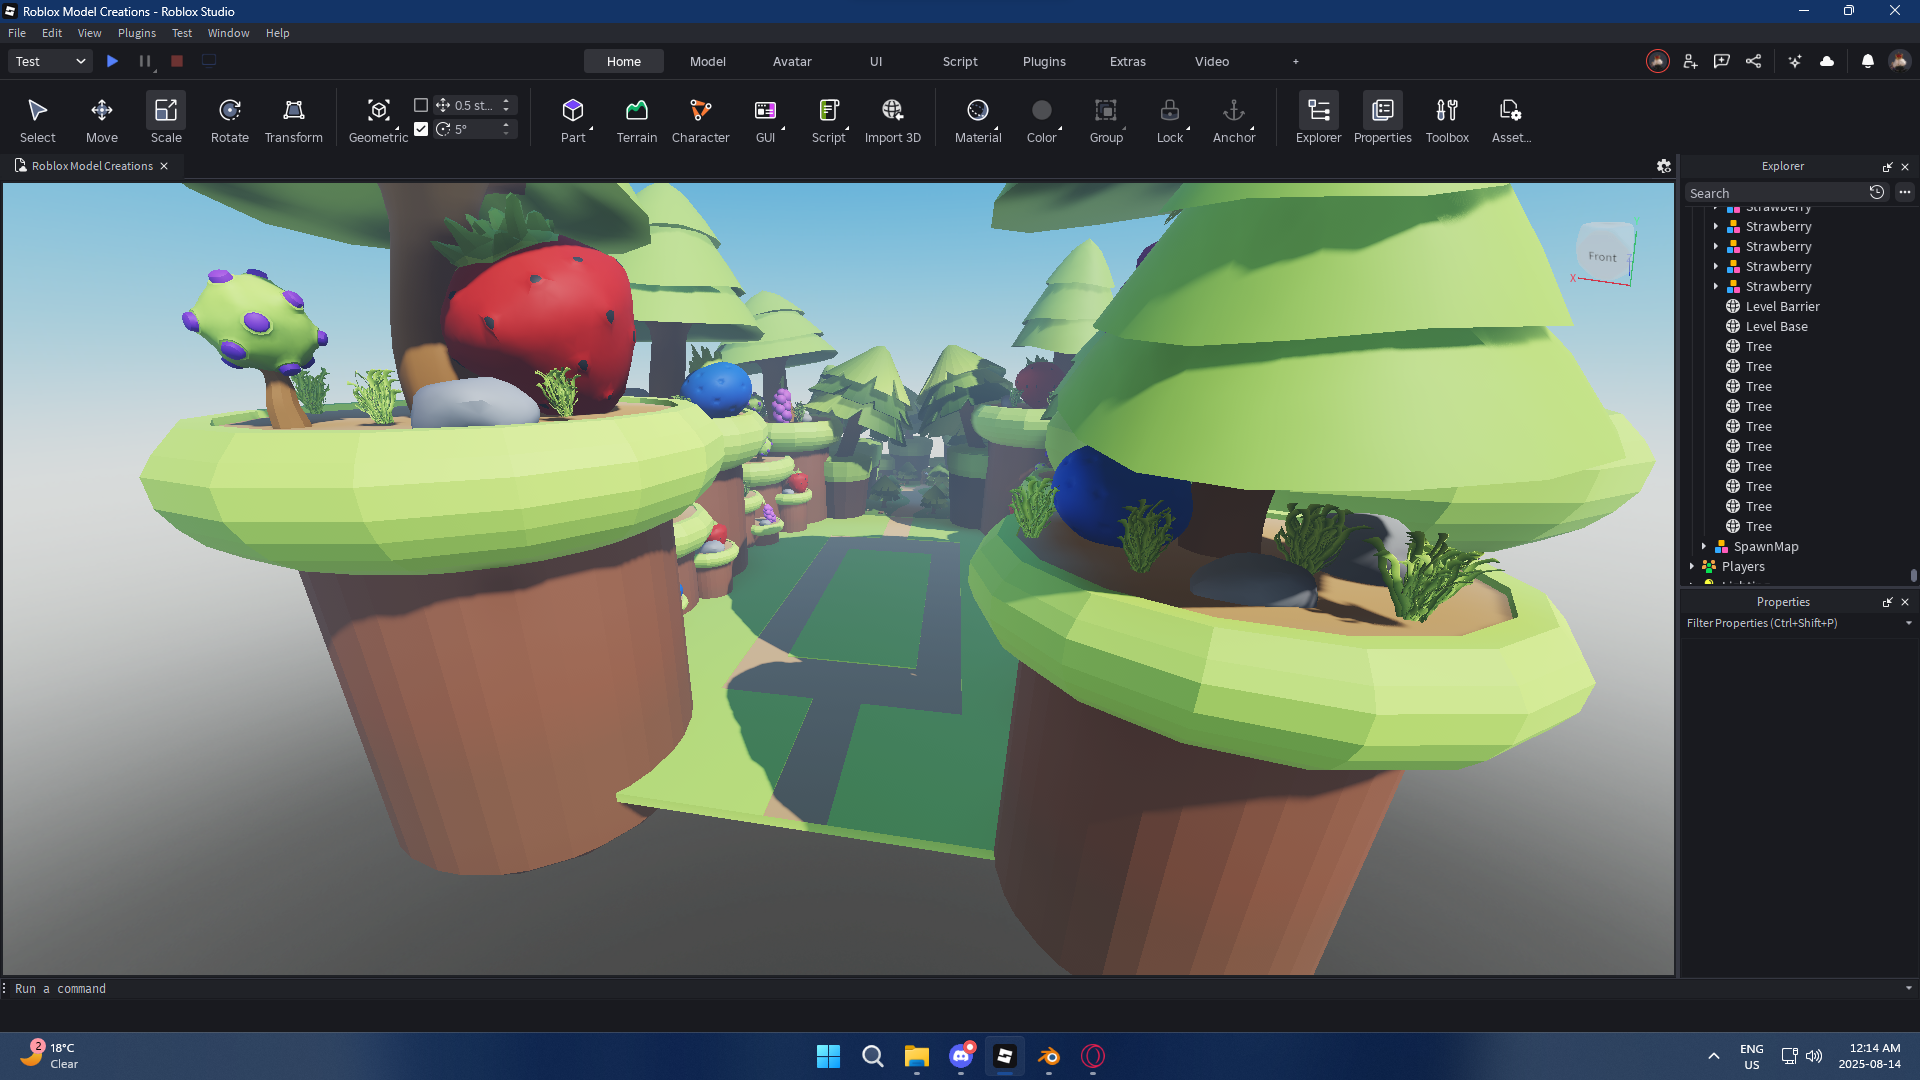This screenshot has height=1080, width=1920.
Task: Open the Toolbox panel
Action: pos(1446,118)
